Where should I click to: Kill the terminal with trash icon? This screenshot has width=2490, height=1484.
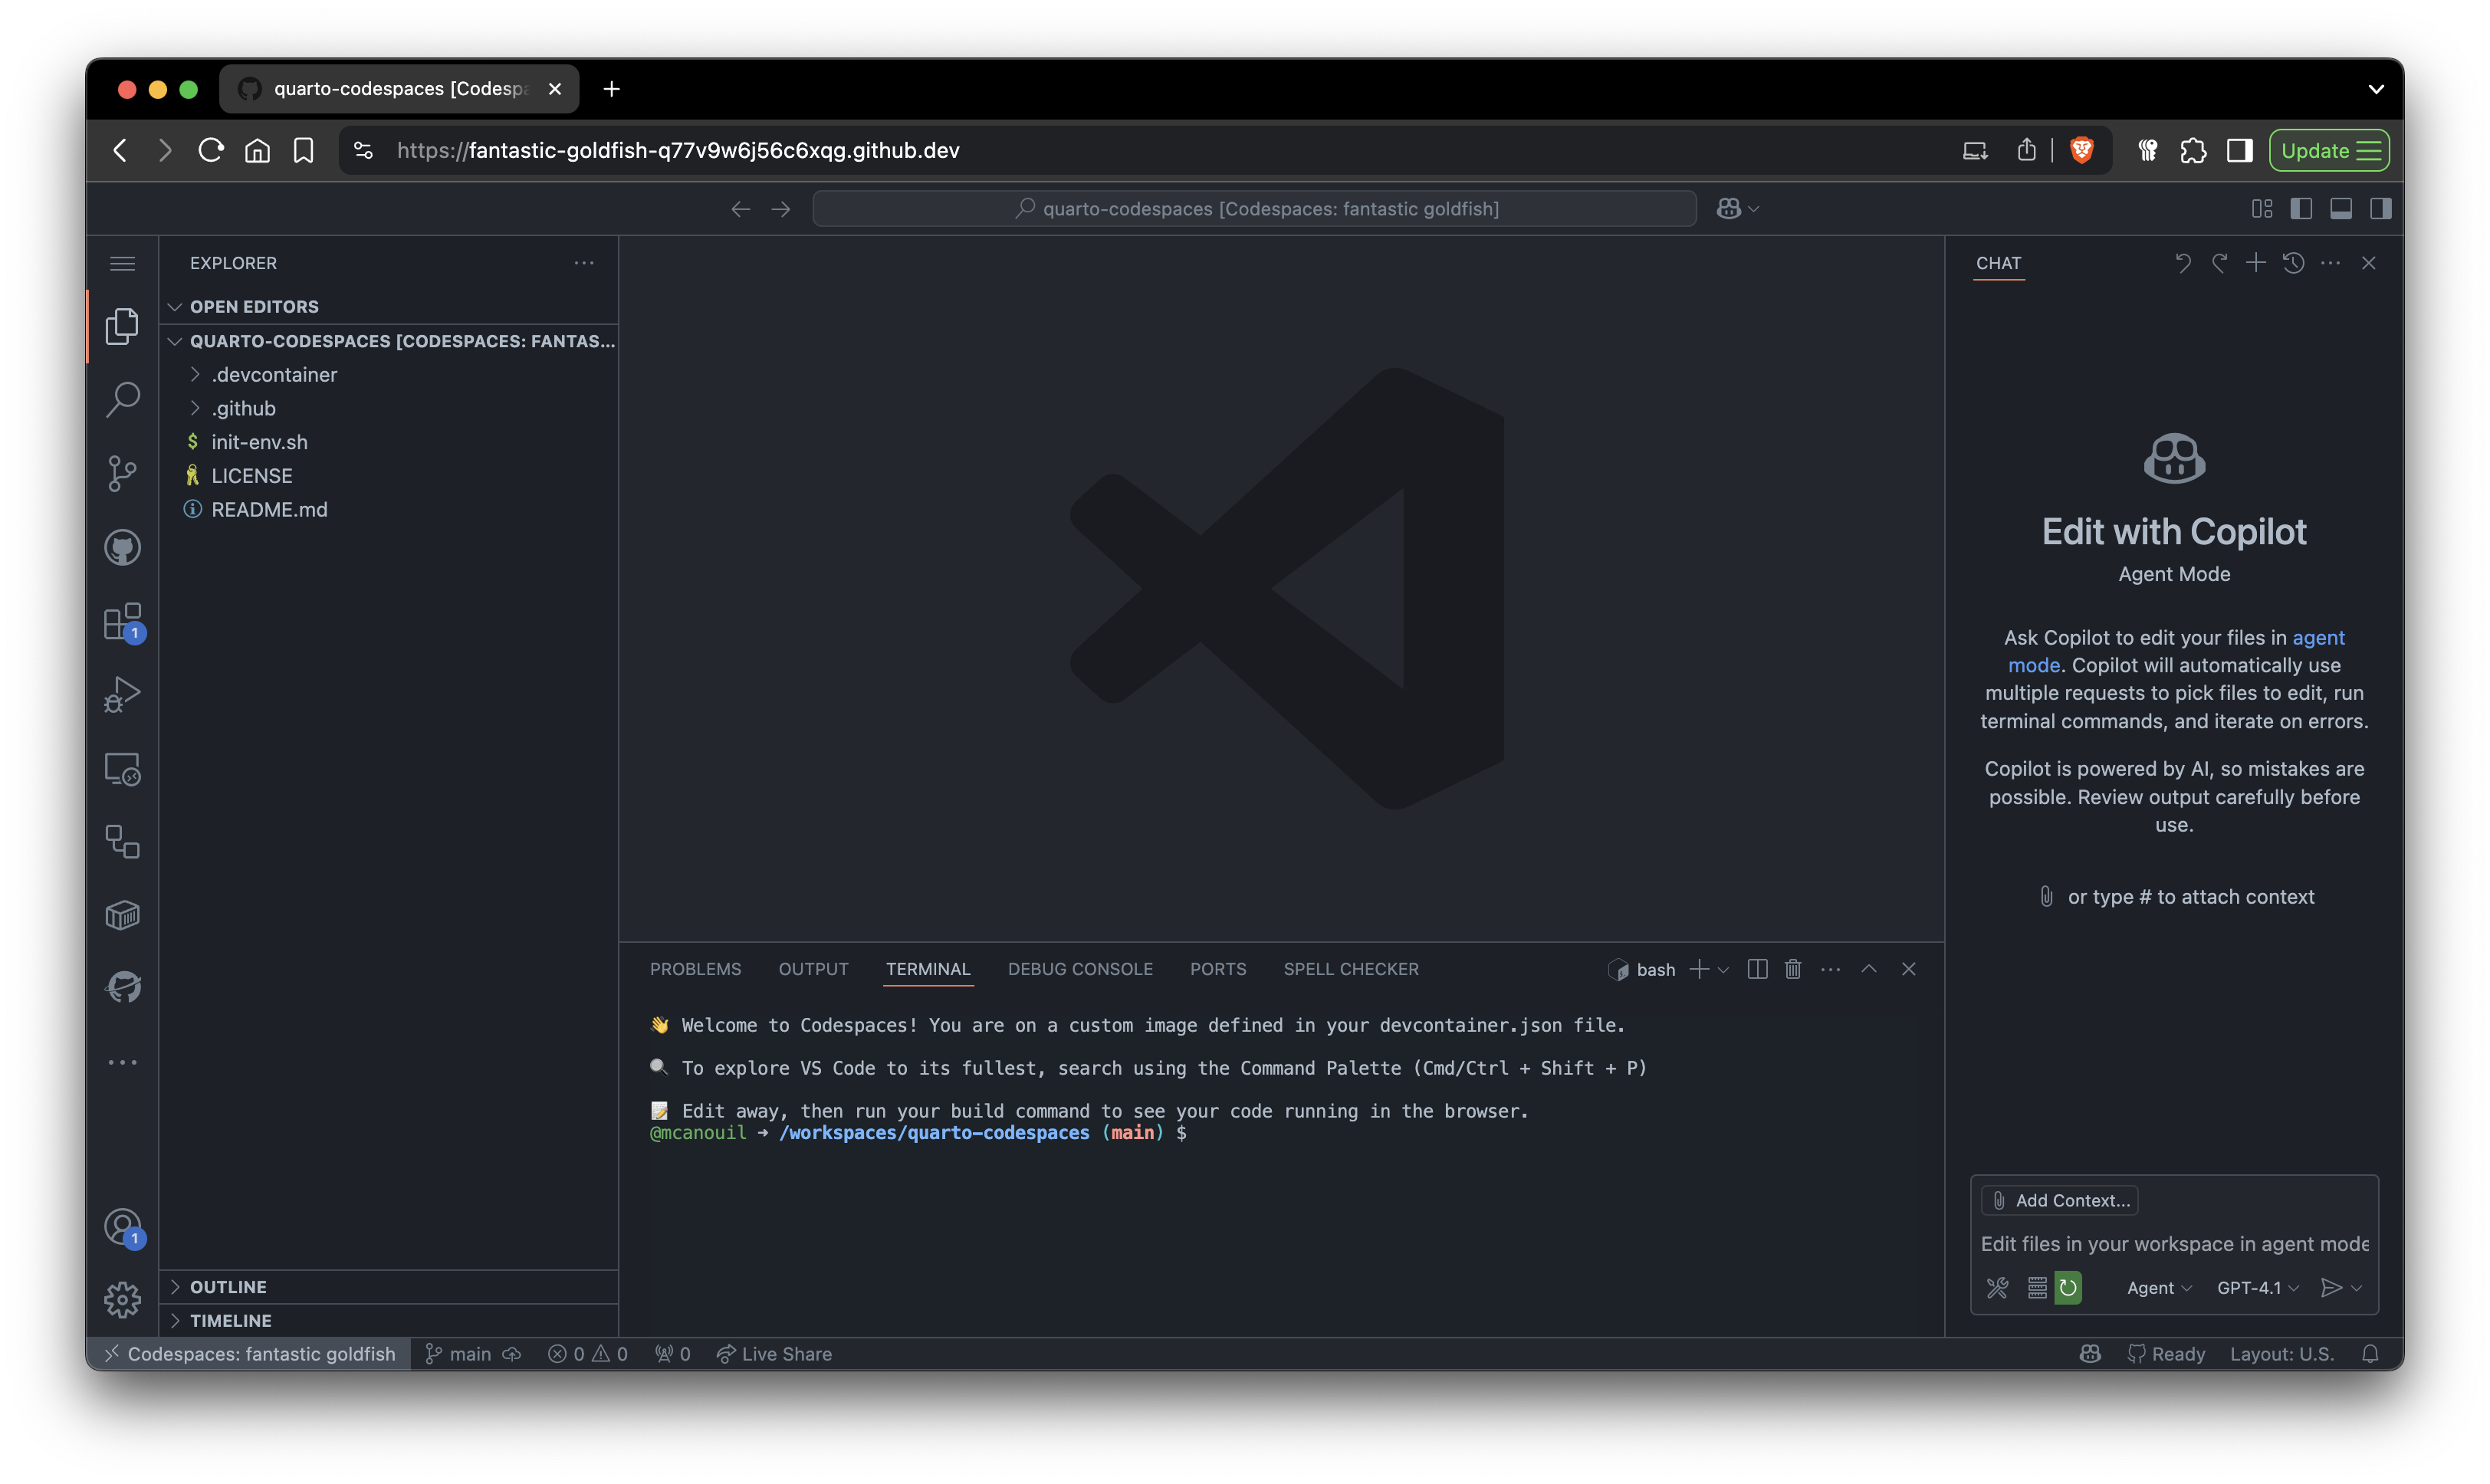point(1793,969)
